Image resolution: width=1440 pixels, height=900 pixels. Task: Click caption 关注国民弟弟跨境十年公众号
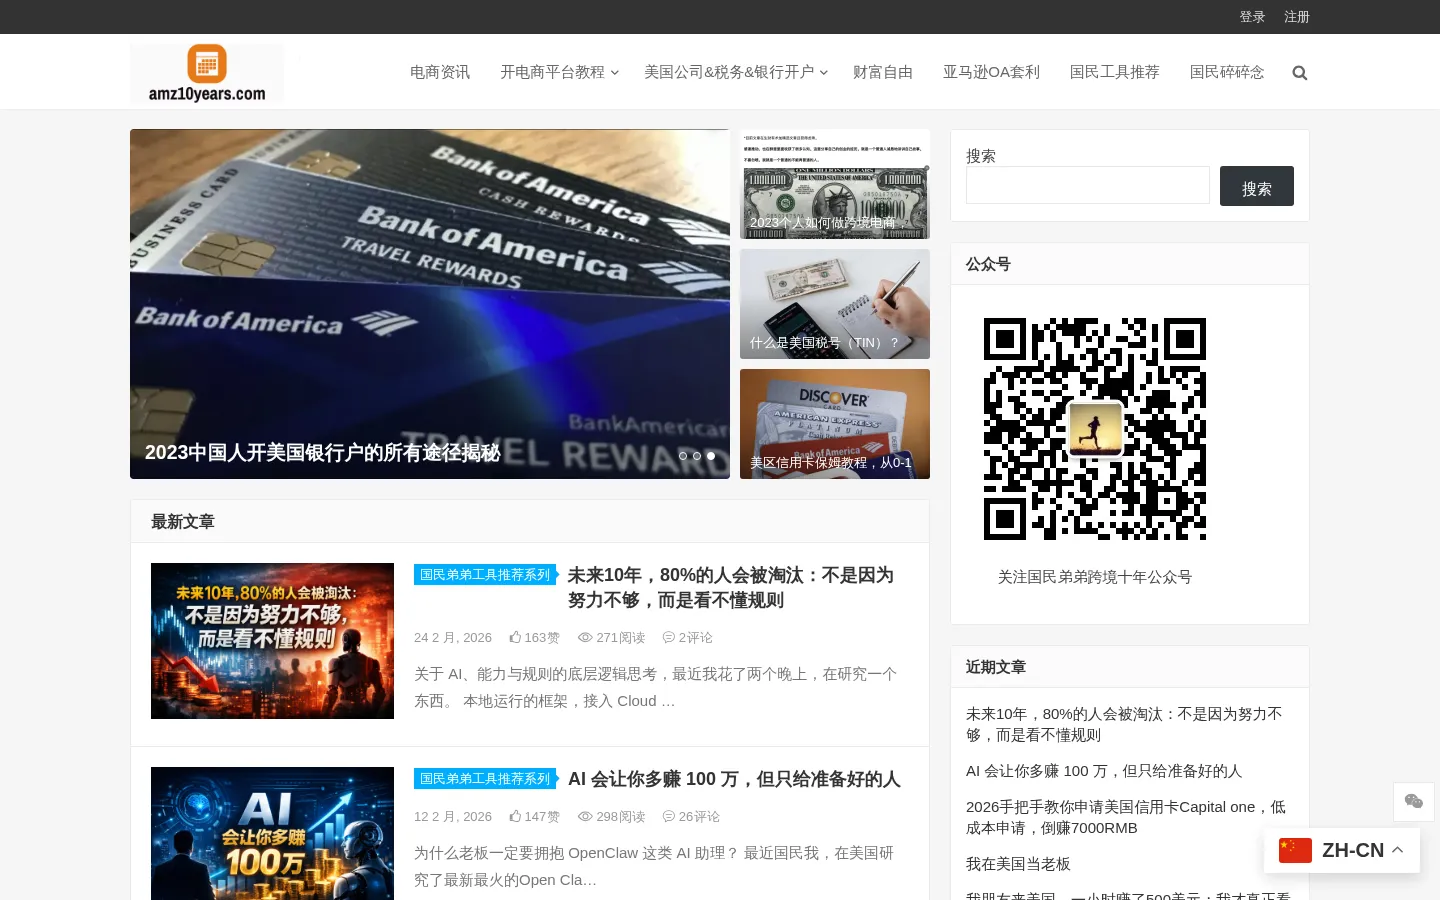click(x=1095, y=577)
